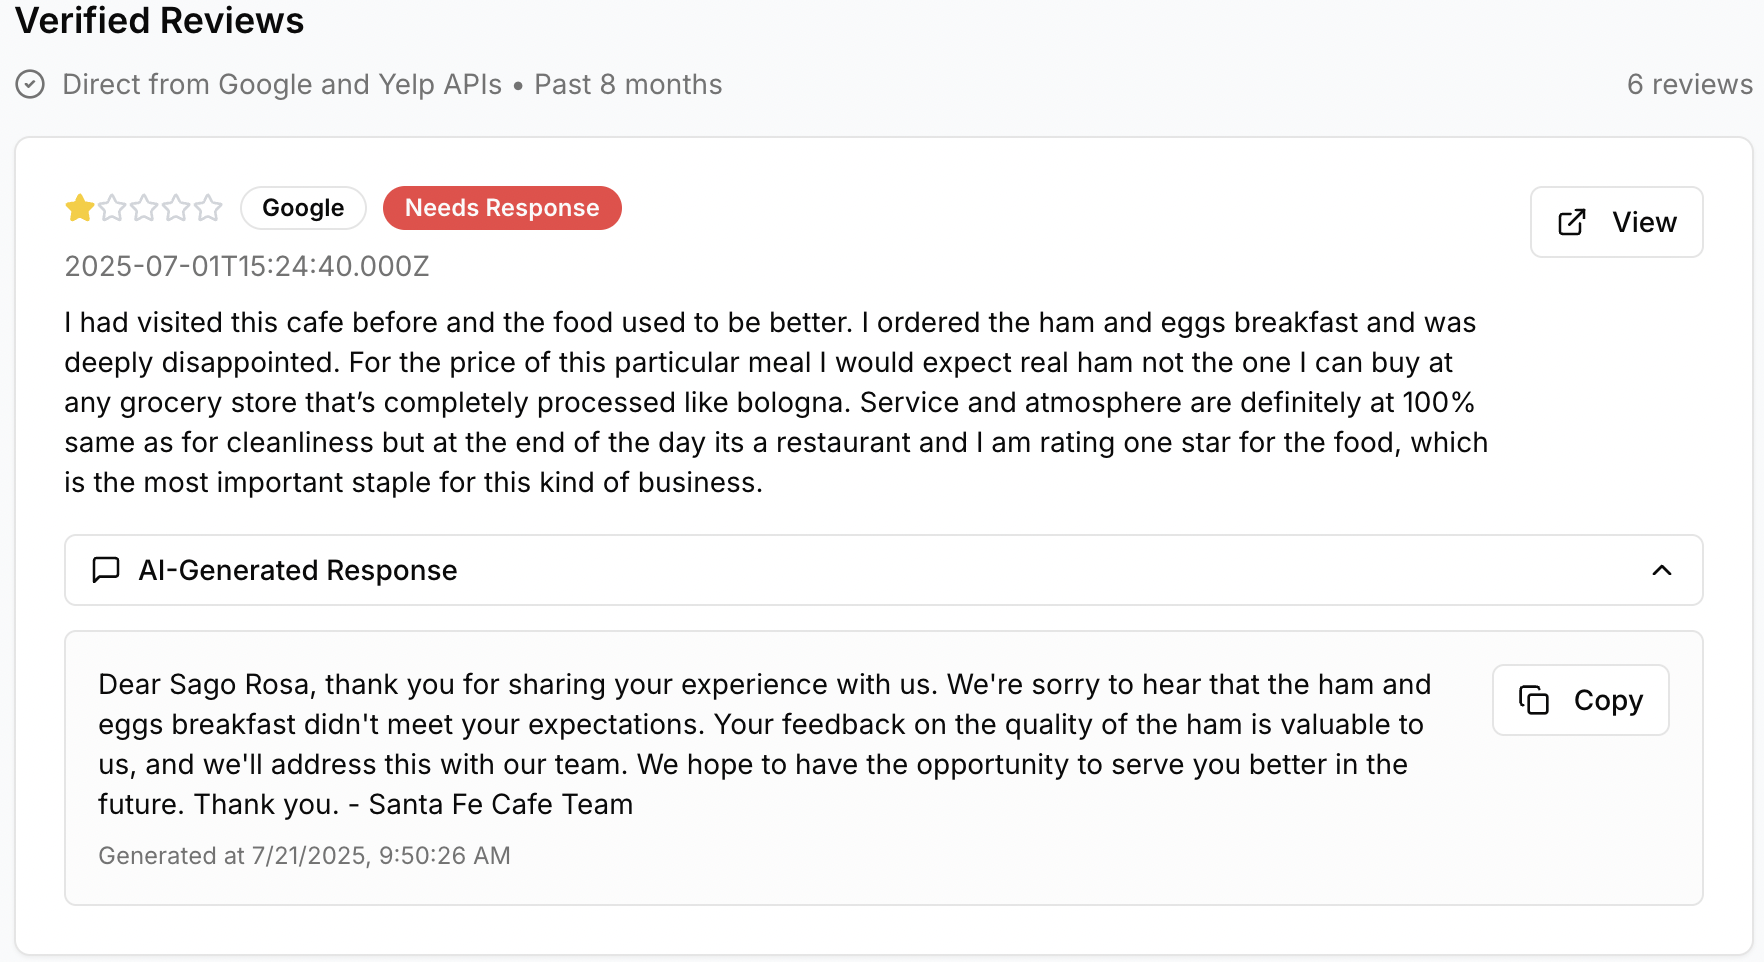Click the Verified Reviews heading
Screen dimensions: 1764x962
[160, 21]
